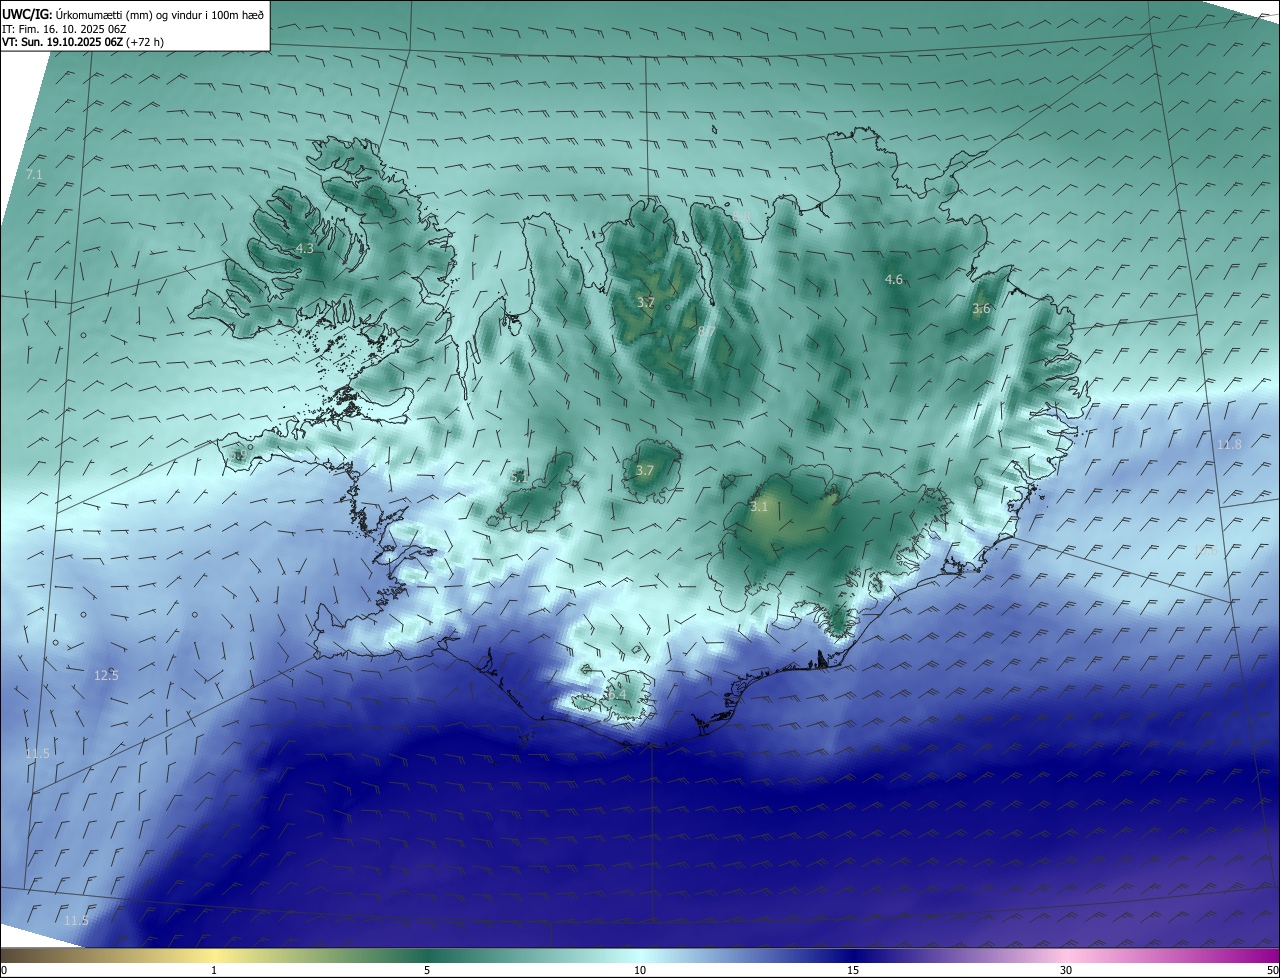Click the 7.1 value label over the sea
The height and width of the screenshot is (978, 1280).
[34, 175]
